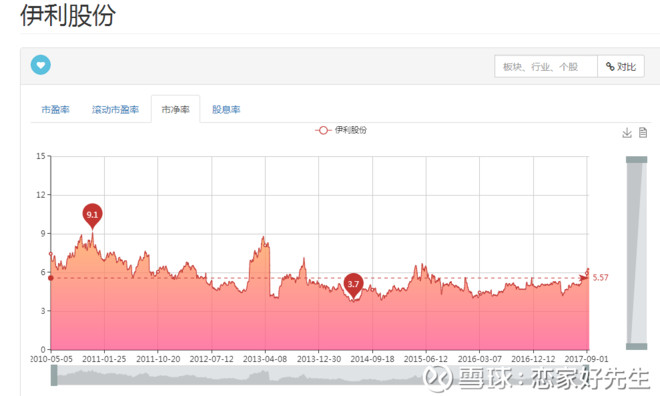Click the 9.1 maximum value marker pin

(92, 216)
